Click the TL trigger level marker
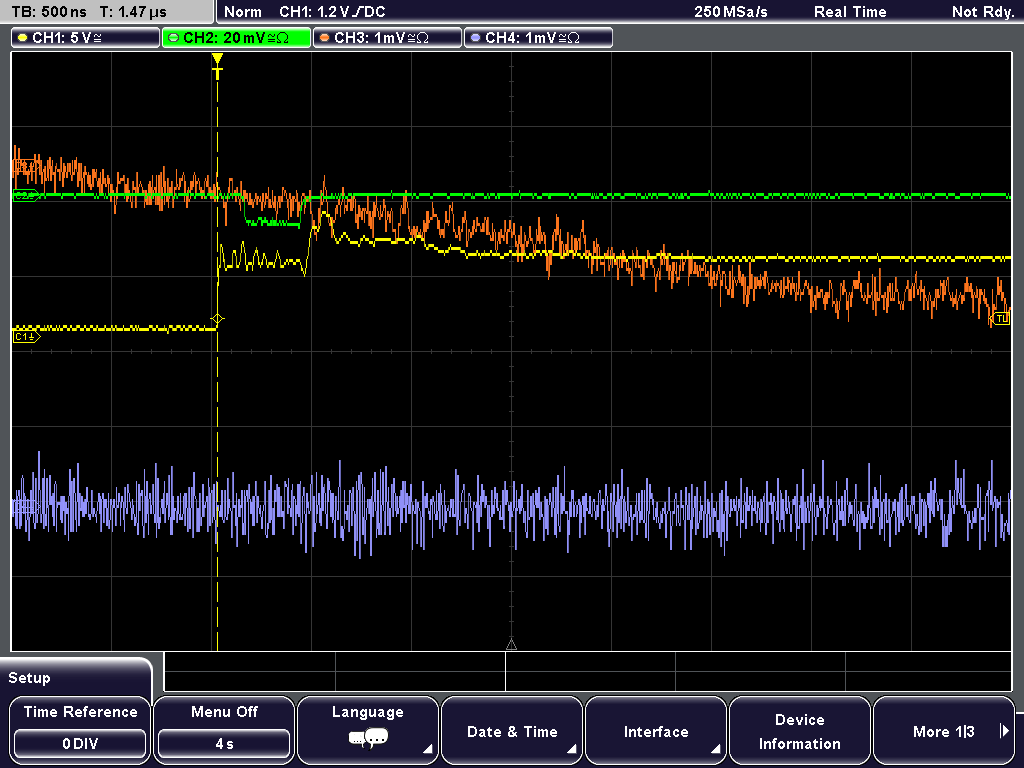Screen dimensions: 1024x768 [x=1002, y=319]
